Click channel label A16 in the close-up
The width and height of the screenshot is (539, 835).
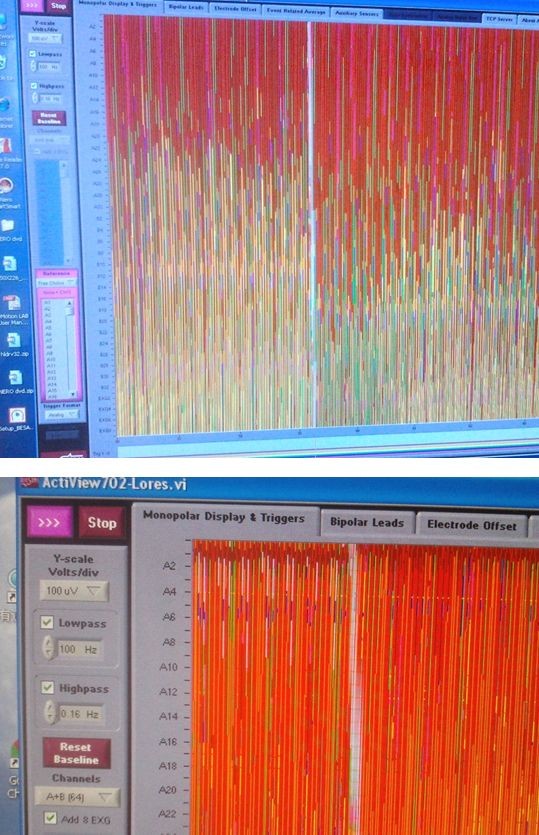coord(168,741)
